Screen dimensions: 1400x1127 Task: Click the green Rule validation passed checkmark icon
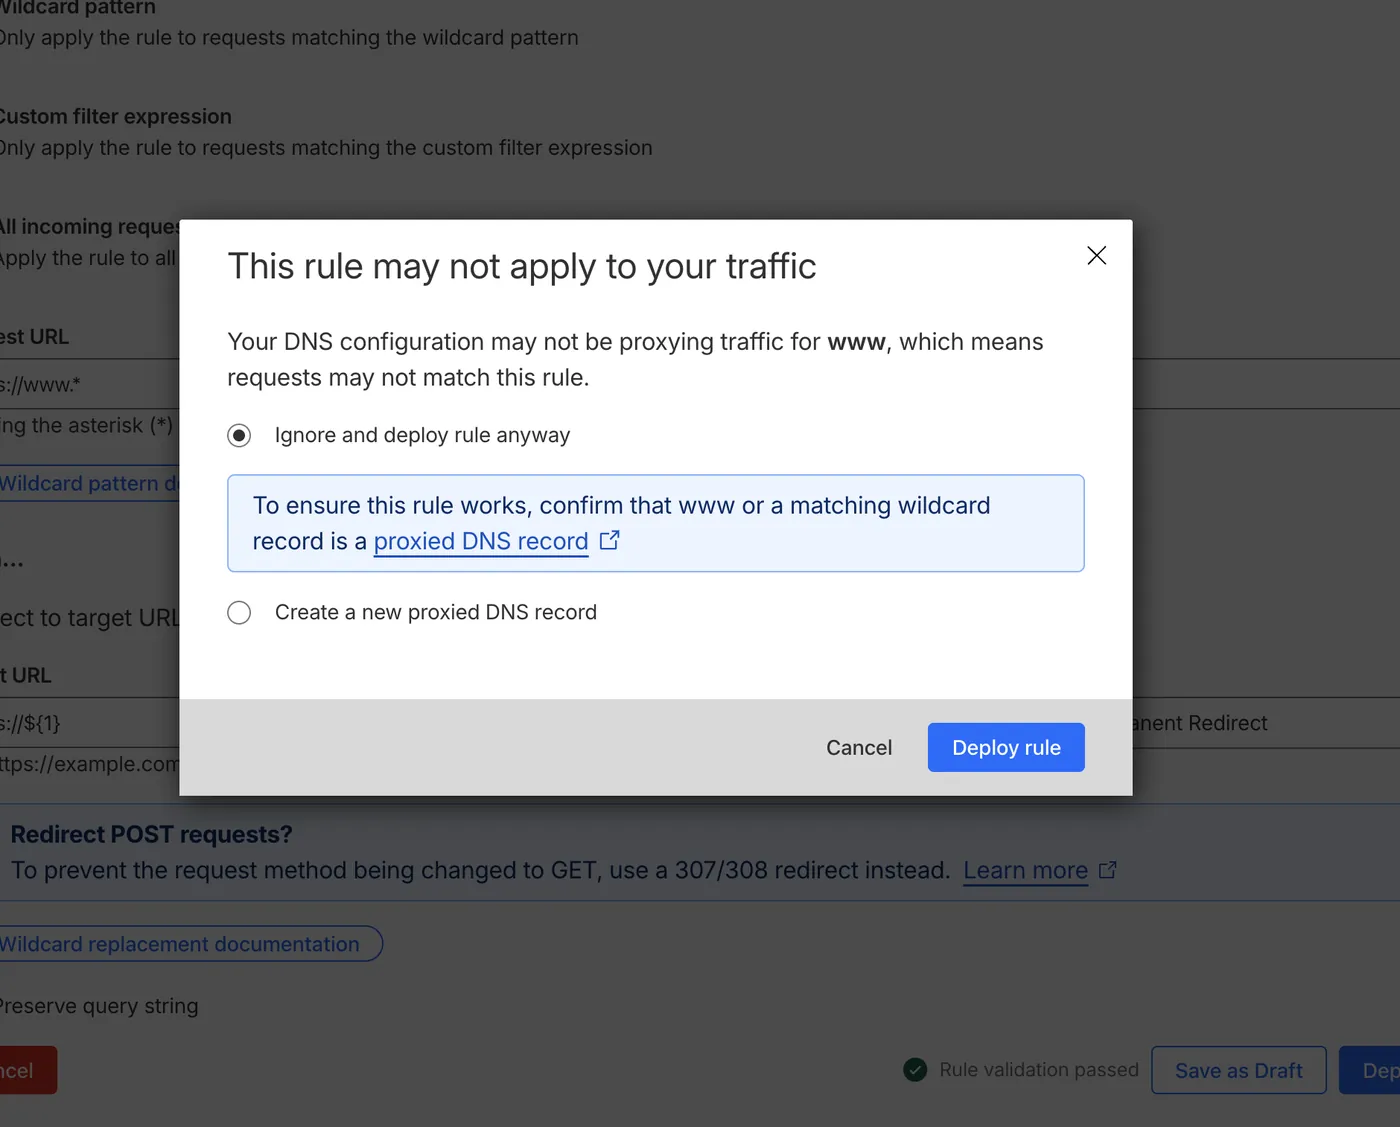point(915,1070)
